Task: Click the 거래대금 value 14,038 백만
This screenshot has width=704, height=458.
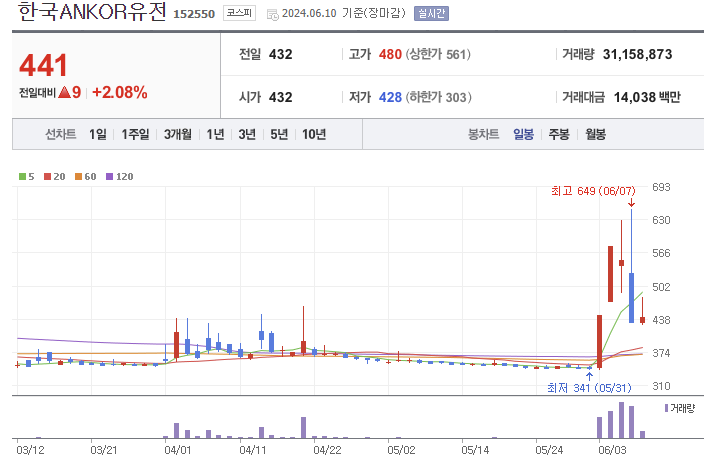Action: coord(647,97)
